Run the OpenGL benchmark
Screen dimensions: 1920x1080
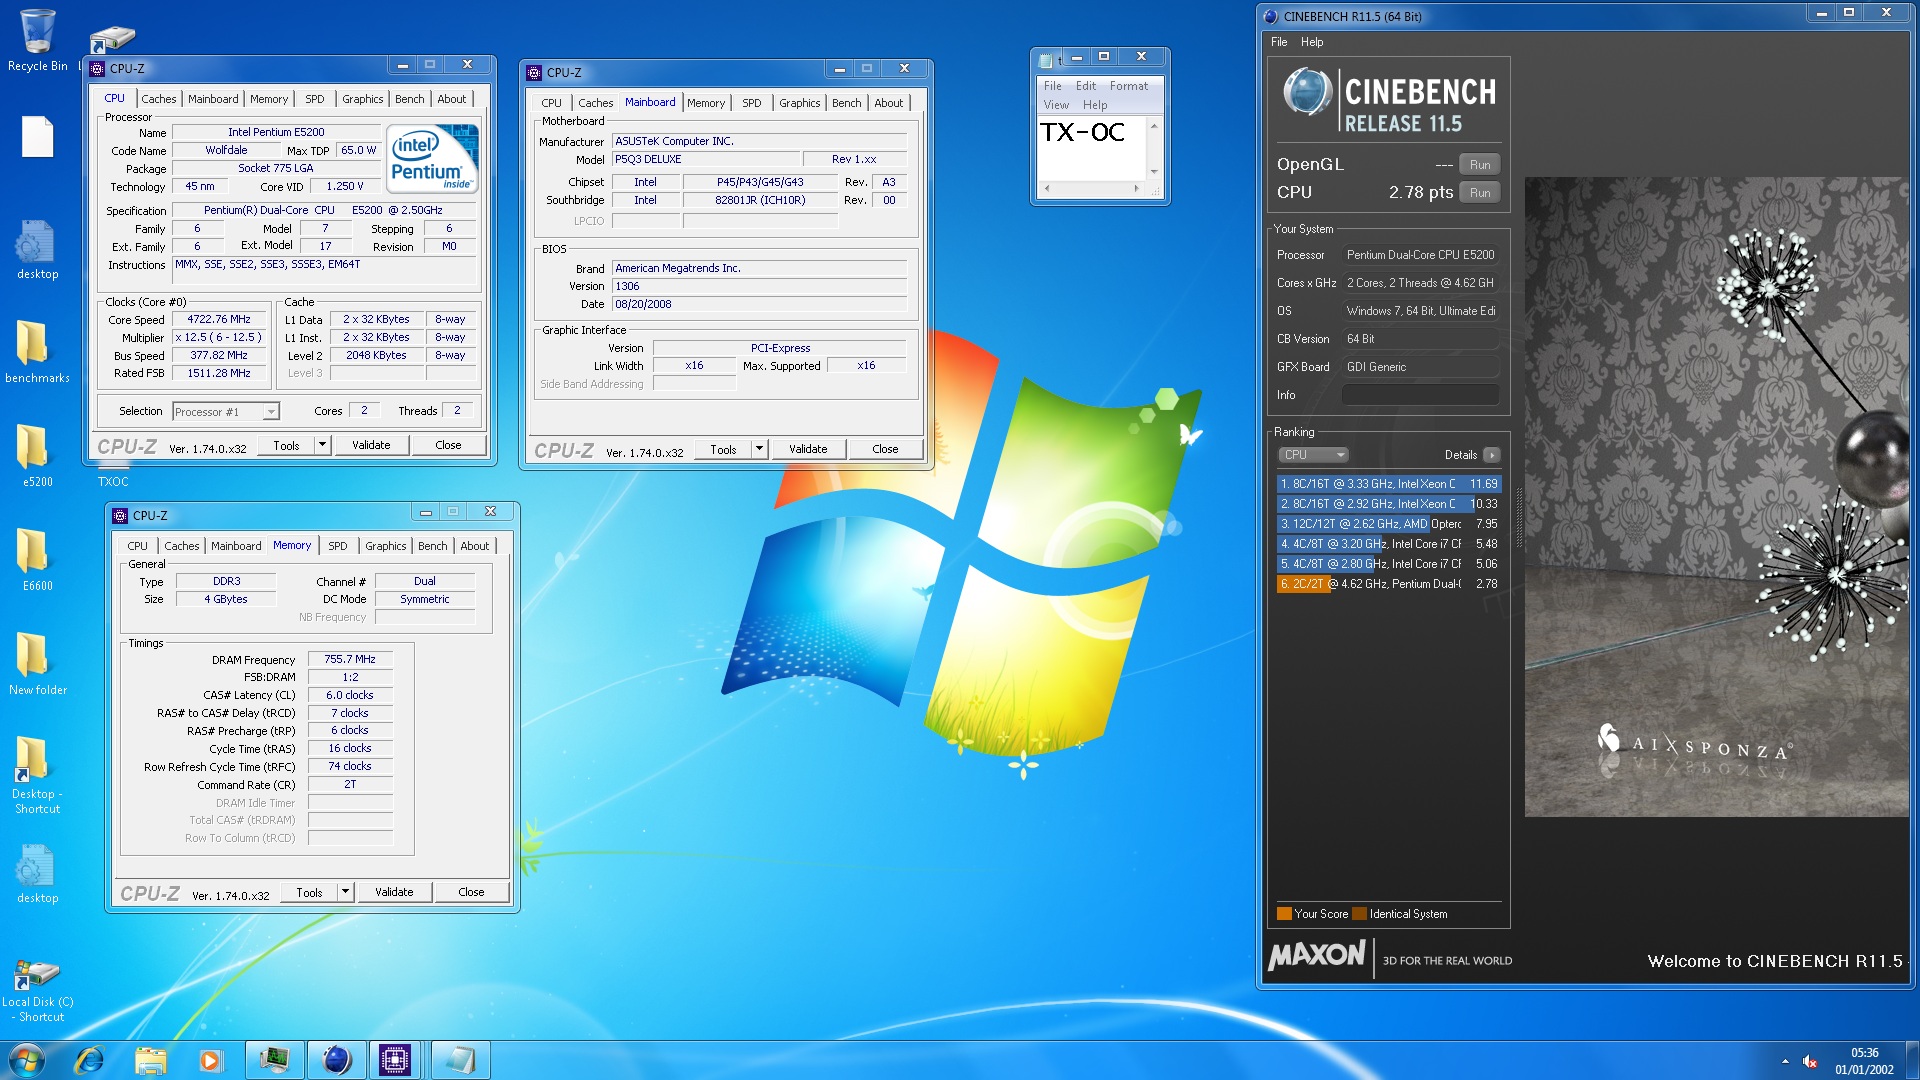(x=1479, y=165)
